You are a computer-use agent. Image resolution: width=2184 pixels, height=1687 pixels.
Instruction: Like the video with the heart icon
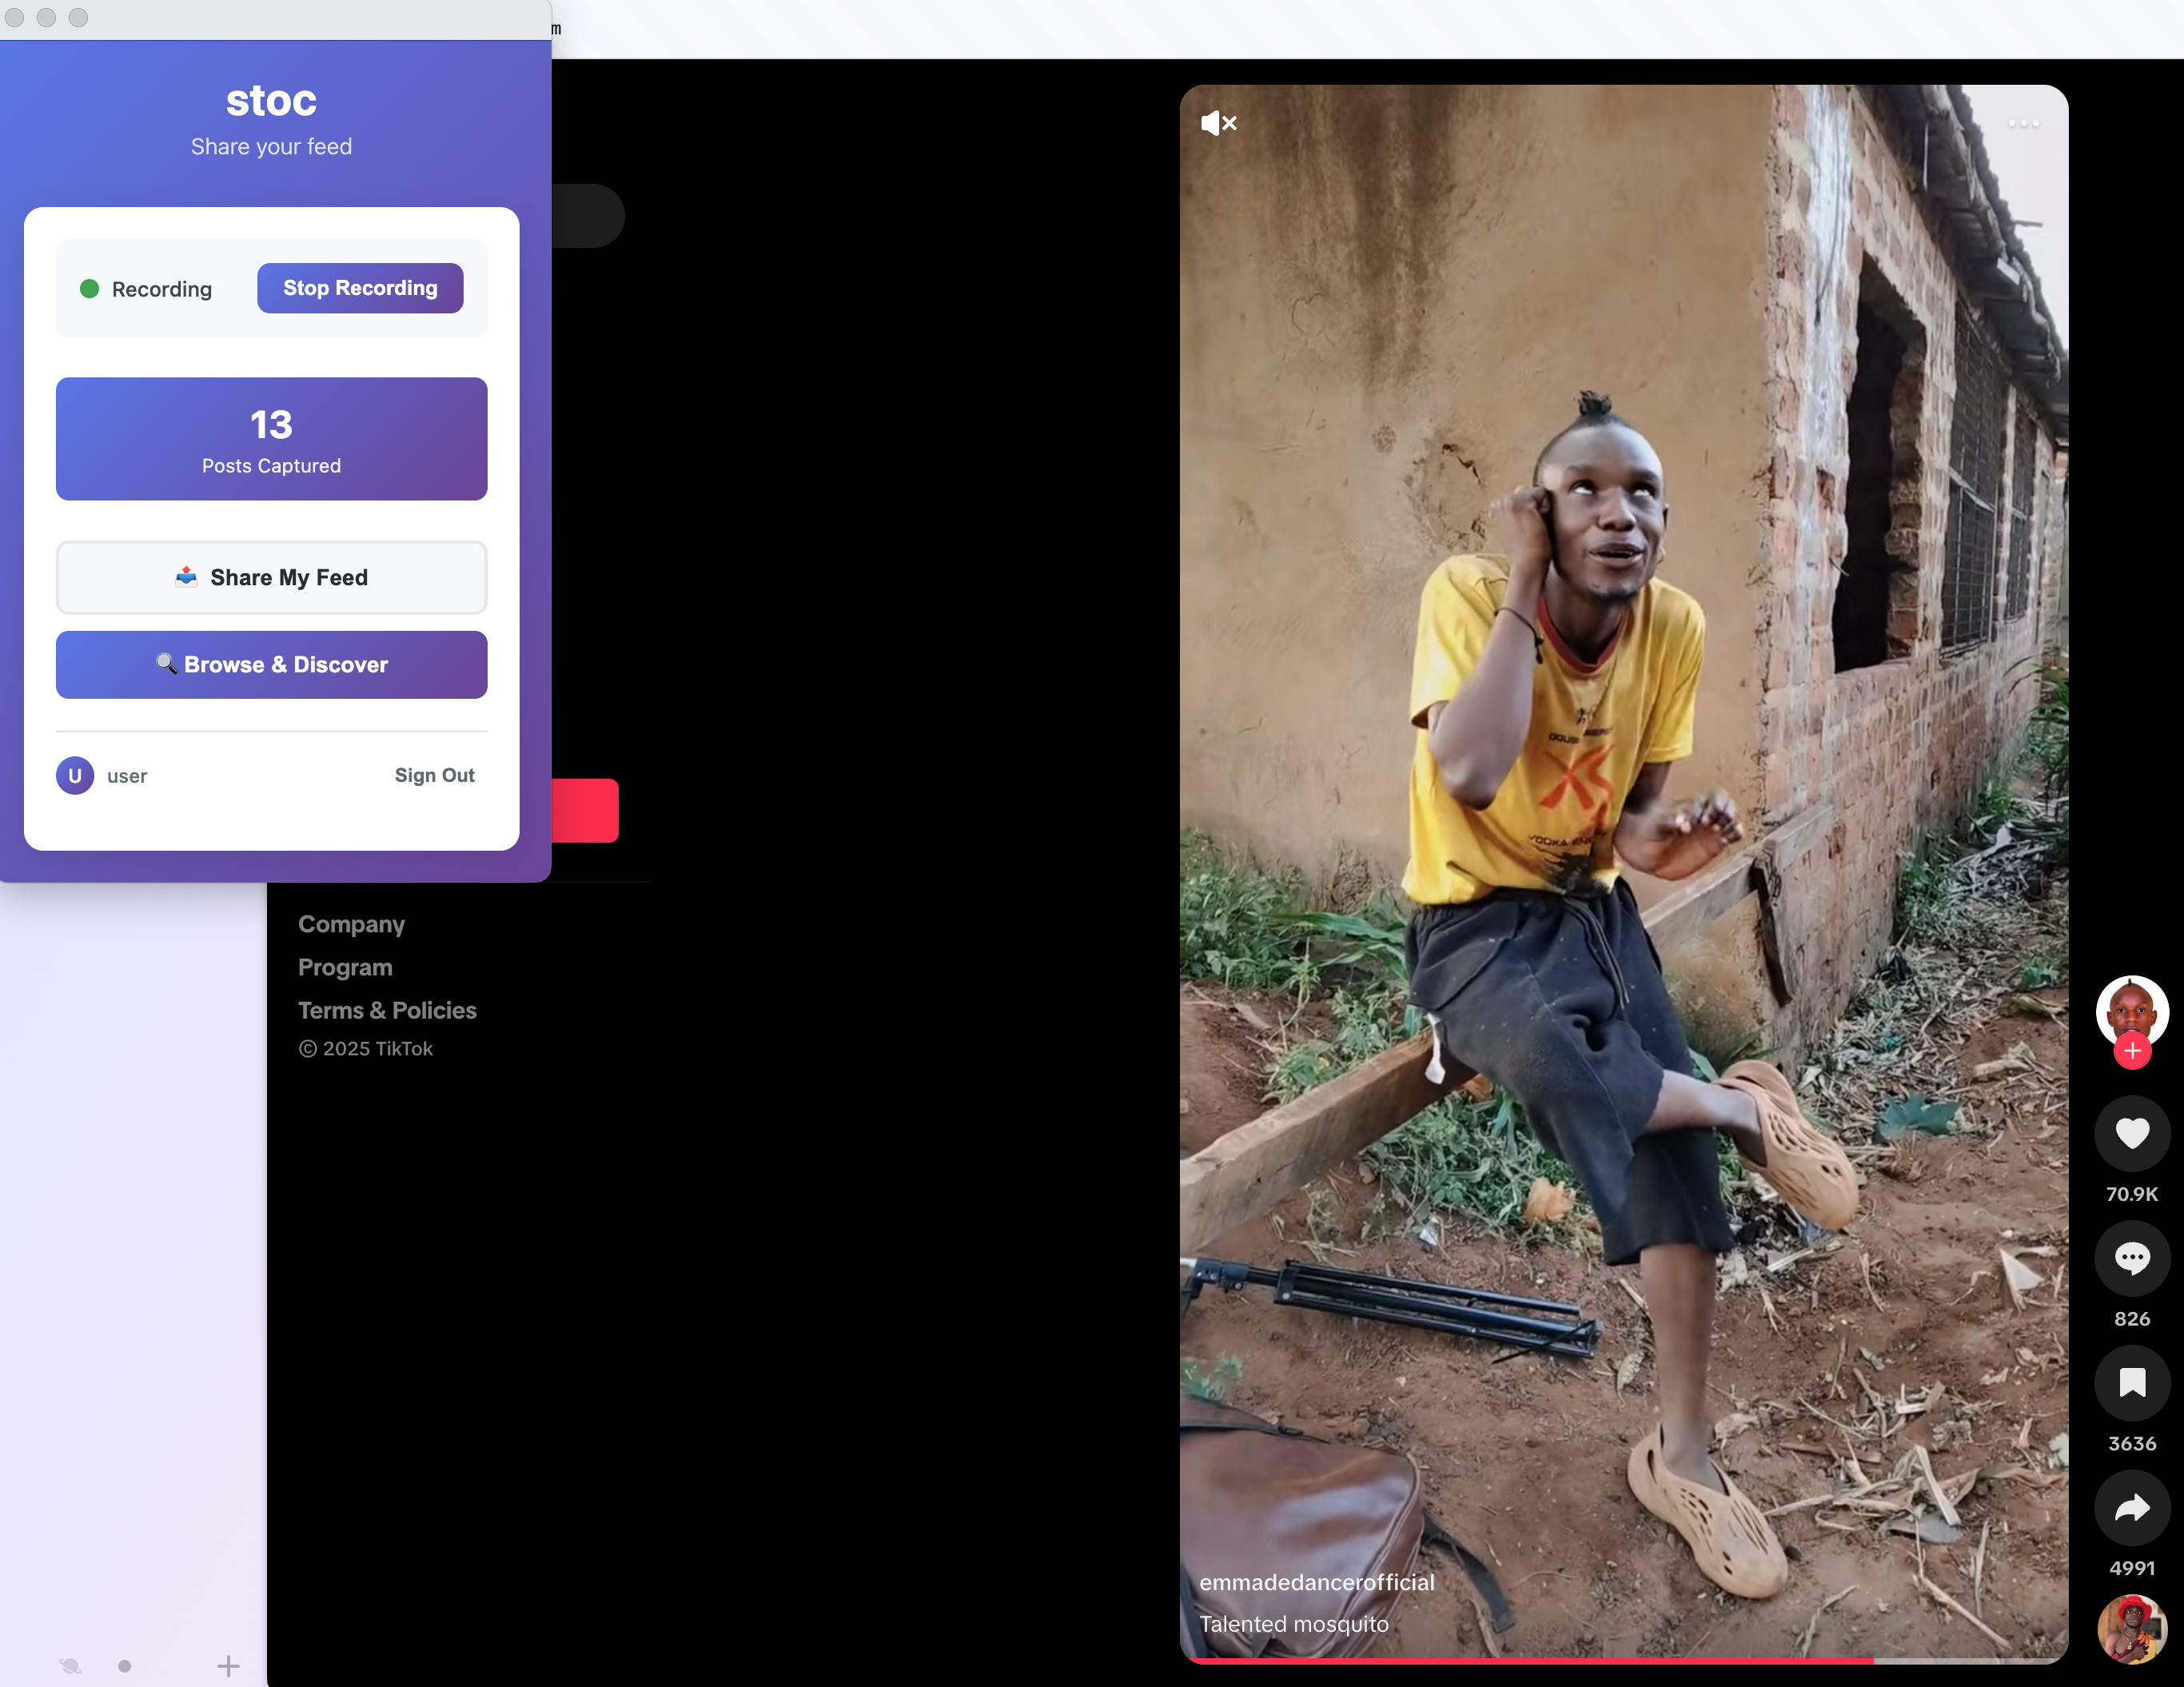pos(2131,1133)
